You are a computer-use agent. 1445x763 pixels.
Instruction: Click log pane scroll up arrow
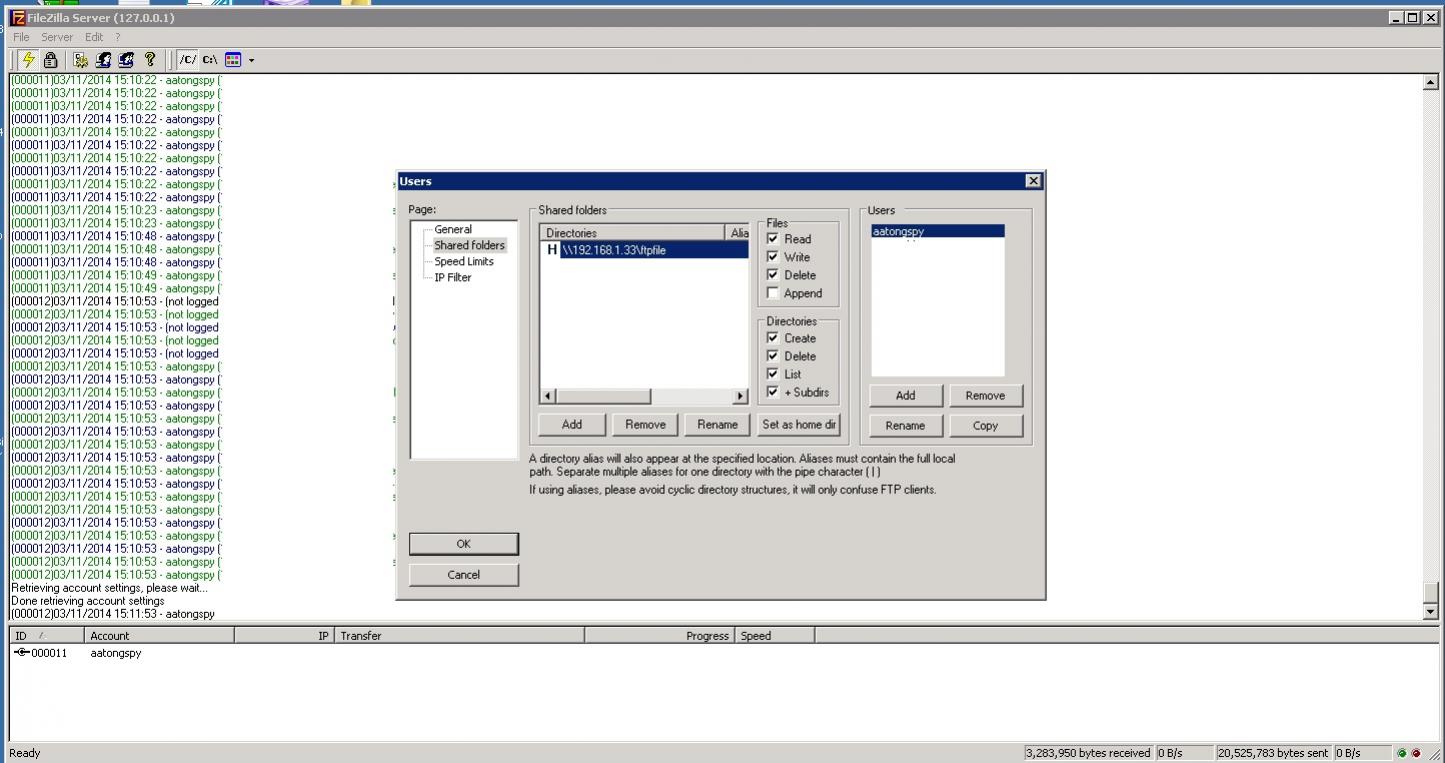(x=1430, y=83)
